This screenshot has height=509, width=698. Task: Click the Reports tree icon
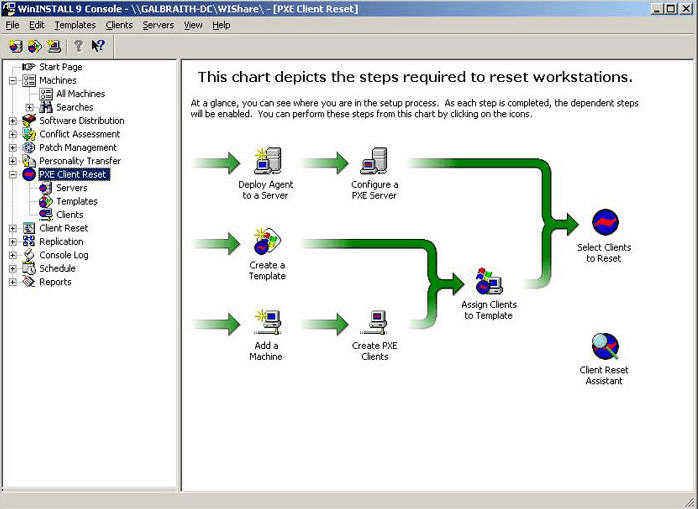[x=29, y=282]
